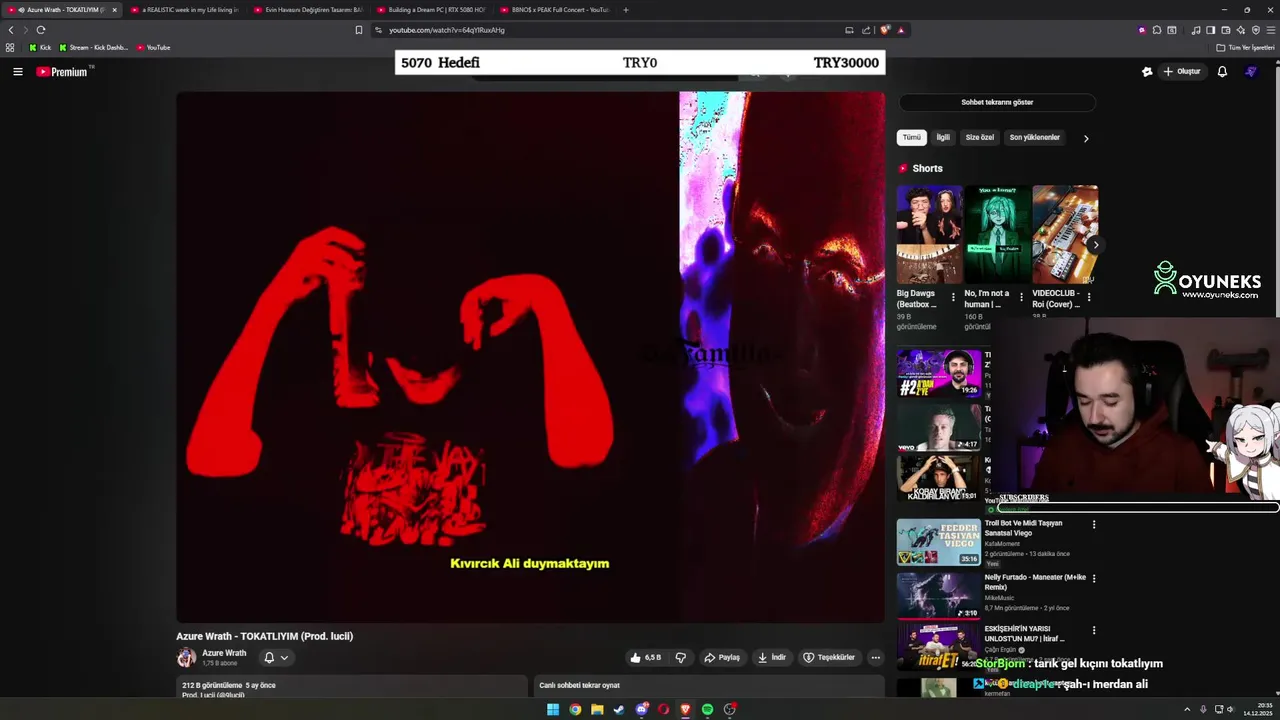Open a new browser tab
This screenshot has height=720, width=1280.
tap(626, 10)
